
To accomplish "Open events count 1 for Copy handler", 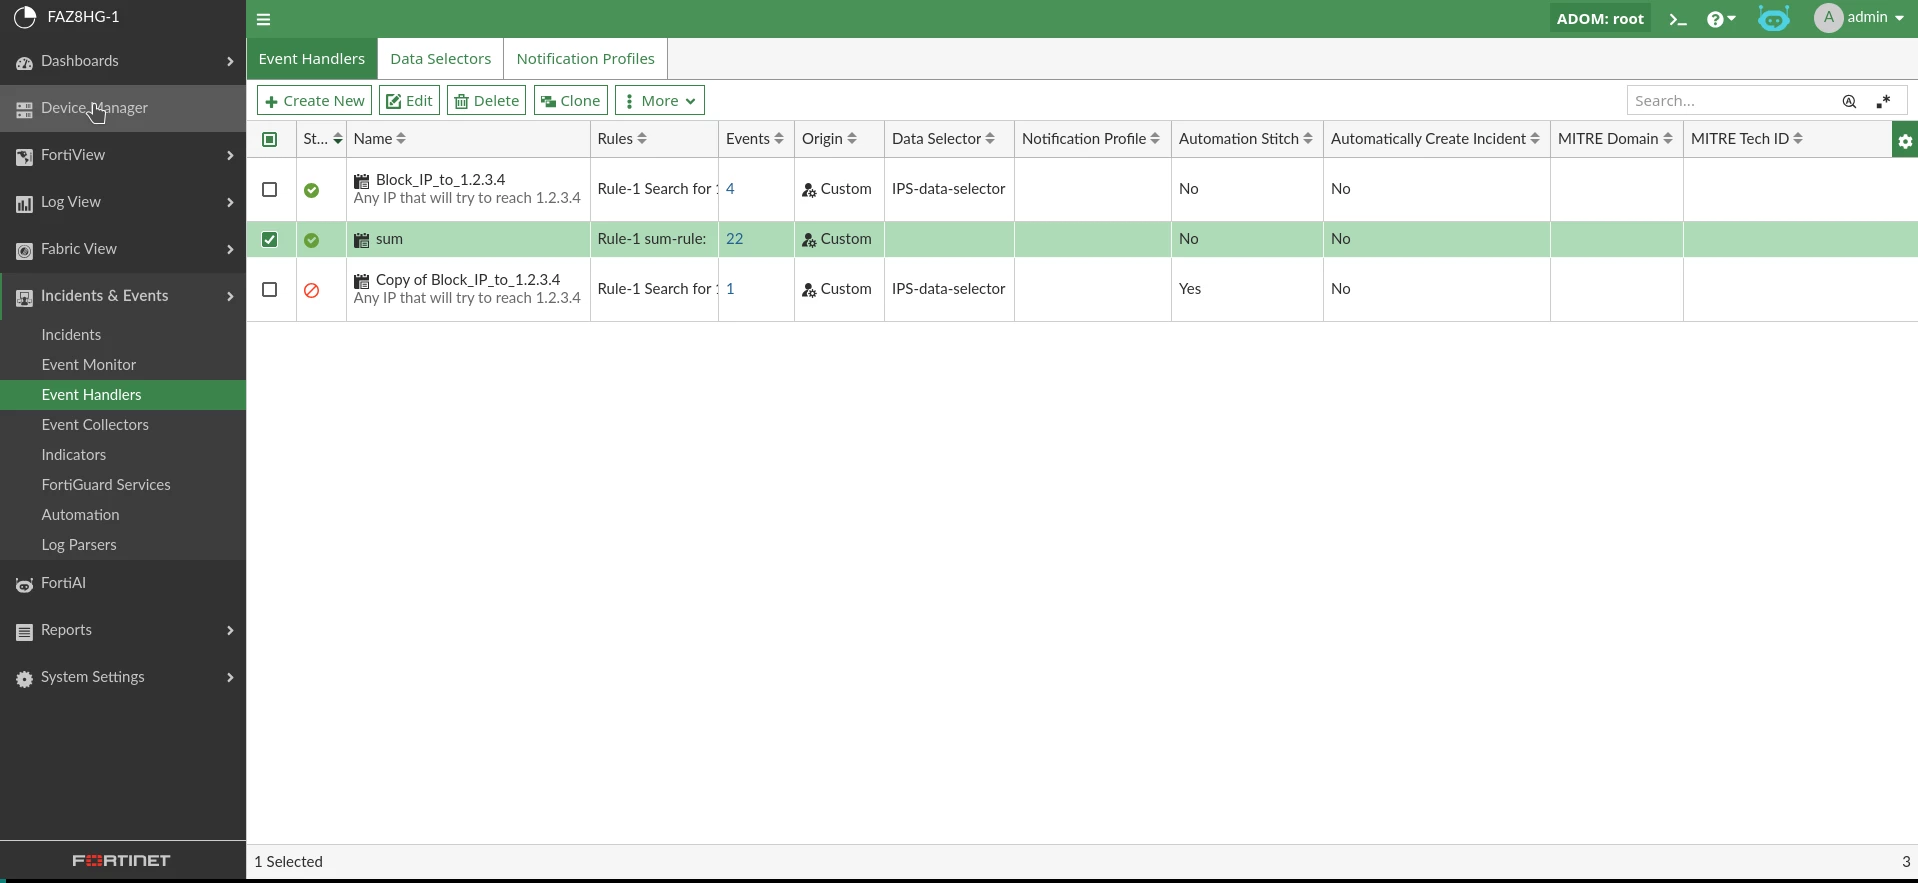I will (730, 289).
